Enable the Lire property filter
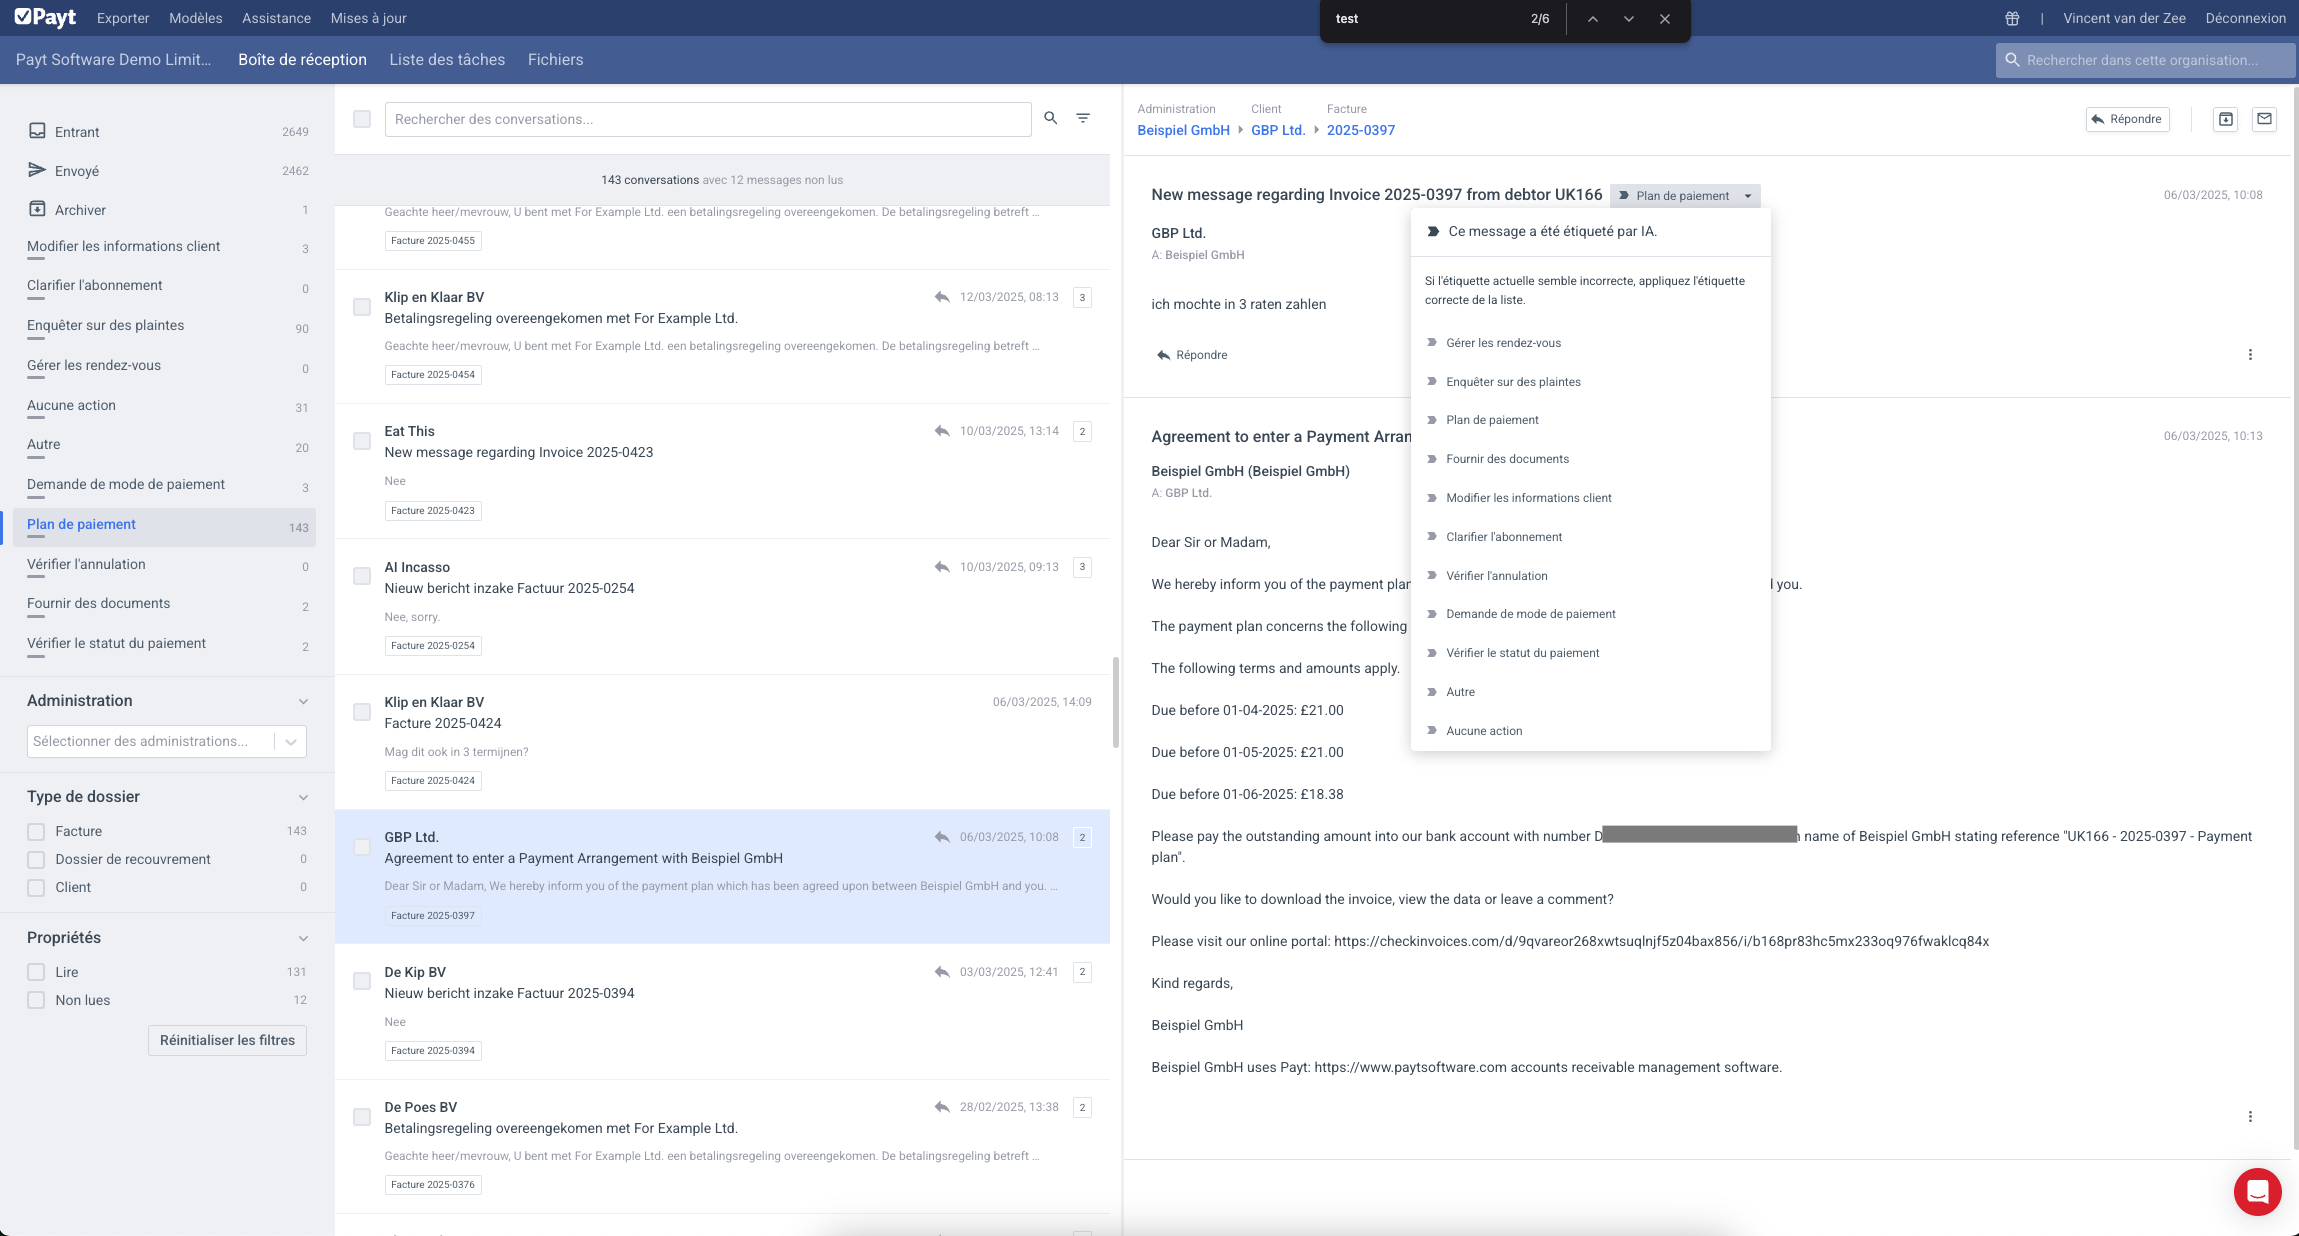Screen dimensions: 2299x1236 (x=36, y=972)
